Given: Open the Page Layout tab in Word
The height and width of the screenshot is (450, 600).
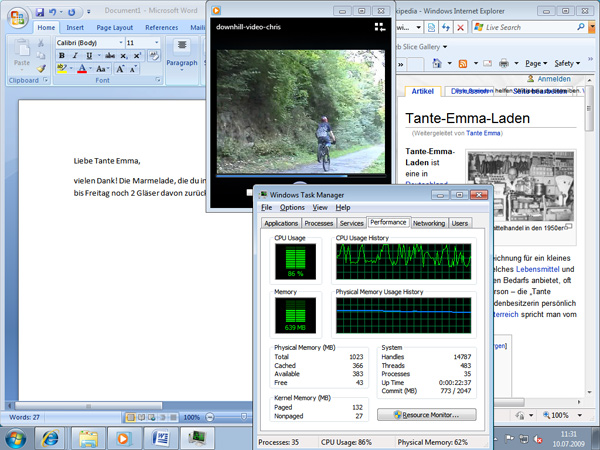Looking at the screenshot, I should [x=114, y=28].
